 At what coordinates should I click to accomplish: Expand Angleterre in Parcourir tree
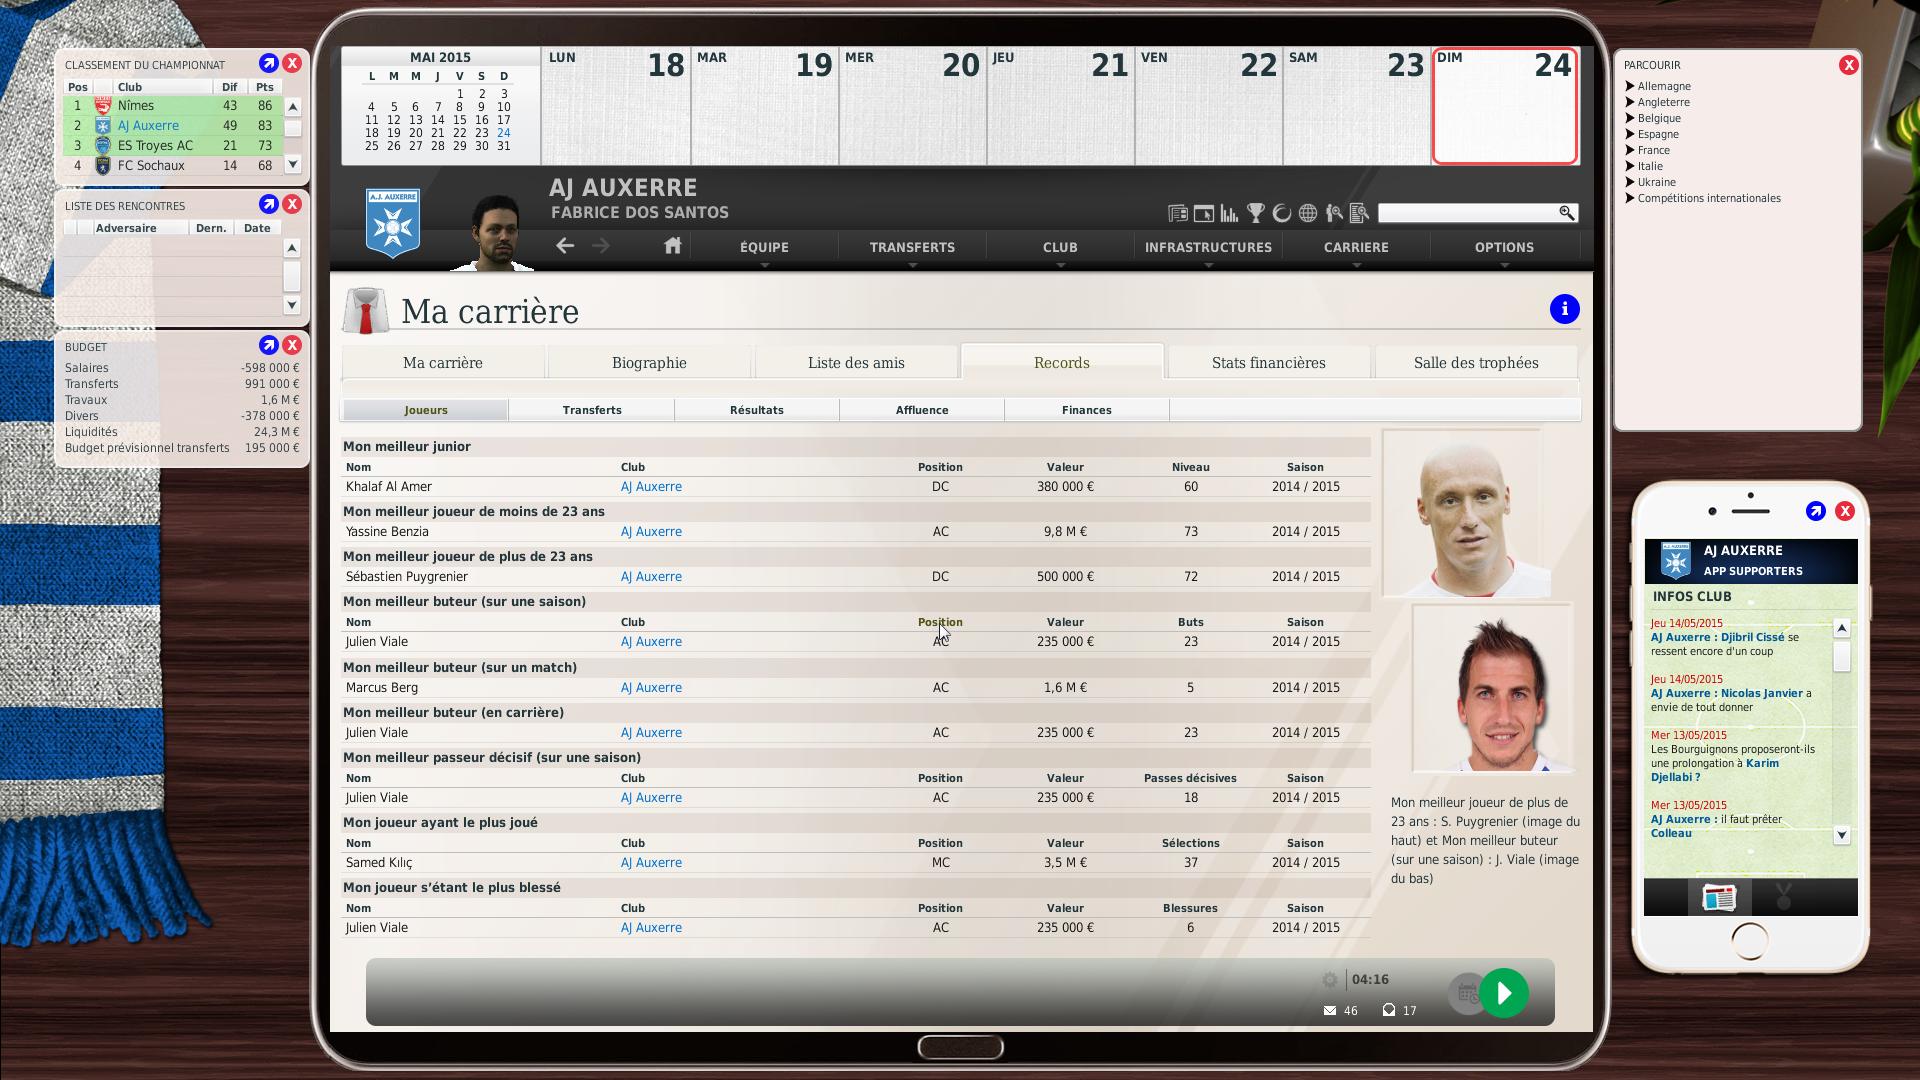pyautogui.click(x=1630, y=102)
